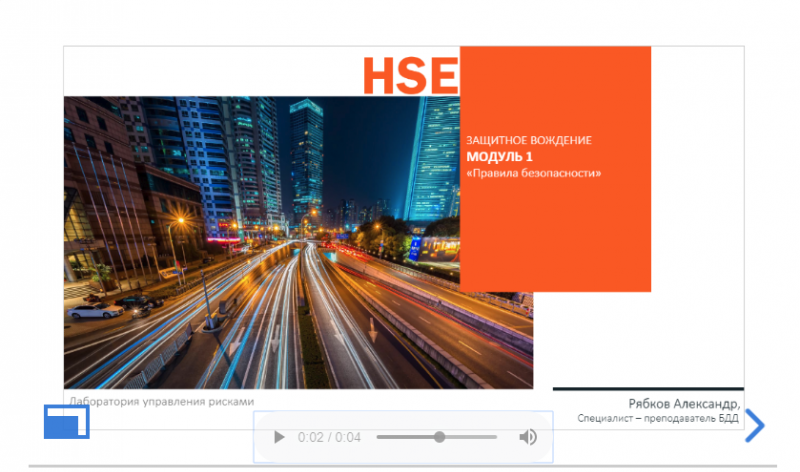Click the gray horizontal bar below player

400,466
